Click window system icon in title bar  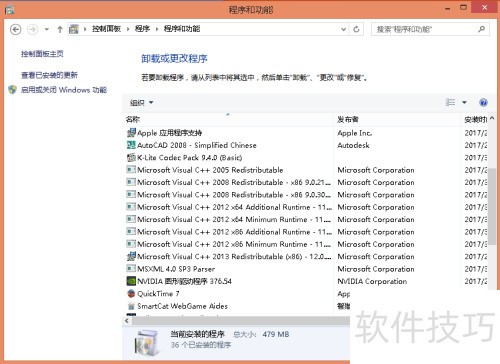[x=9, y=9]
